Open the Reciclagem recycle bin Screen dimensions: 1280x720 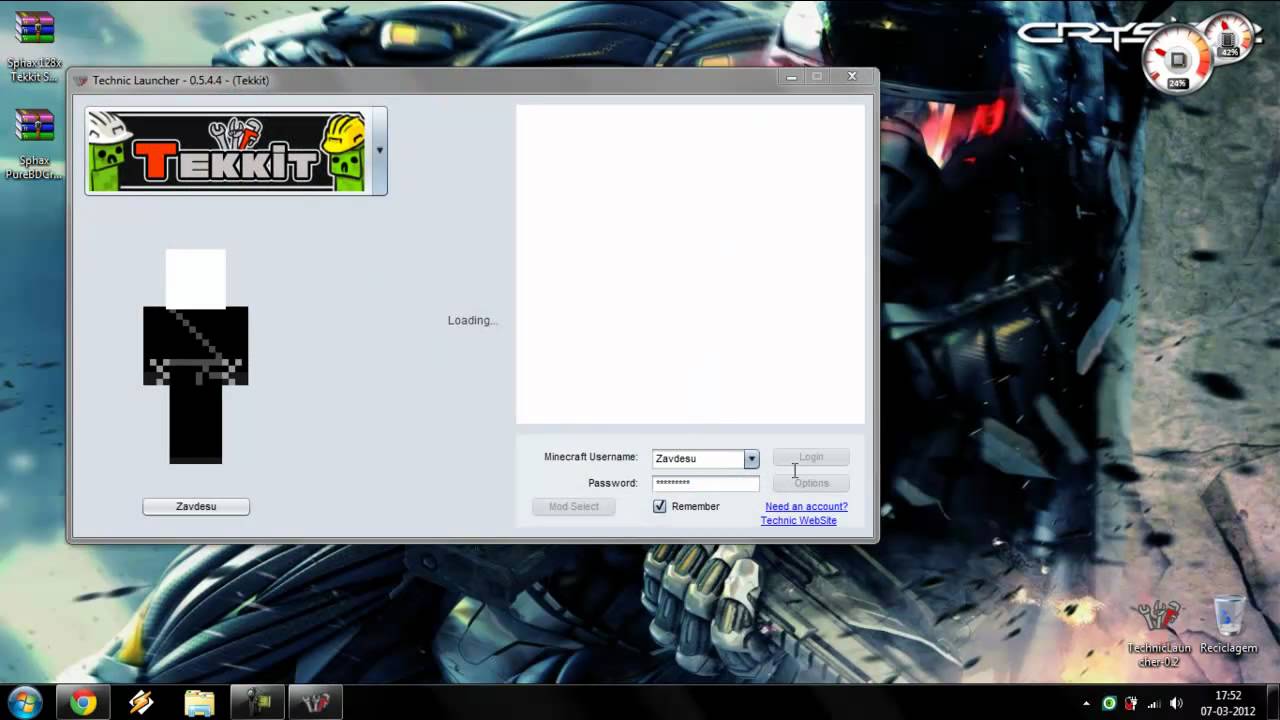tap(1228, 625)
